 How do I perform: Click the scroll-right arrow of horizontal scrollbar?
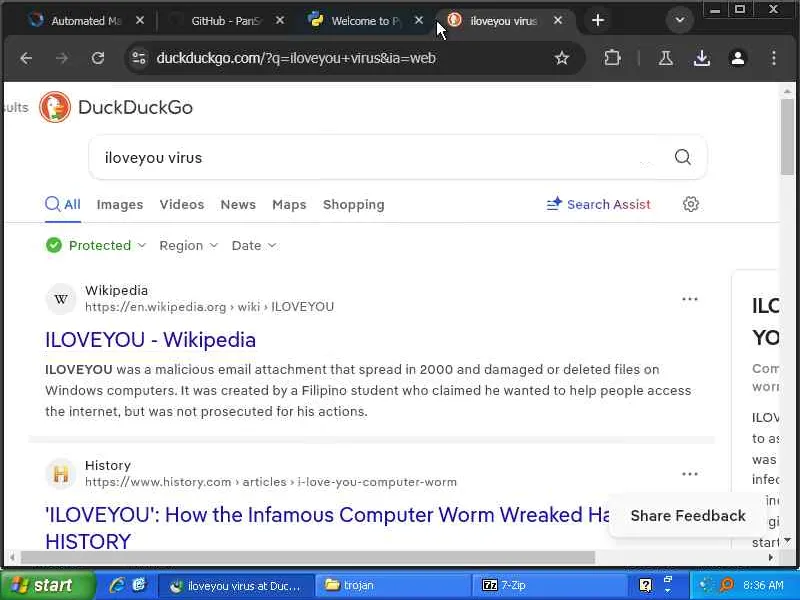tap(770, 557)
